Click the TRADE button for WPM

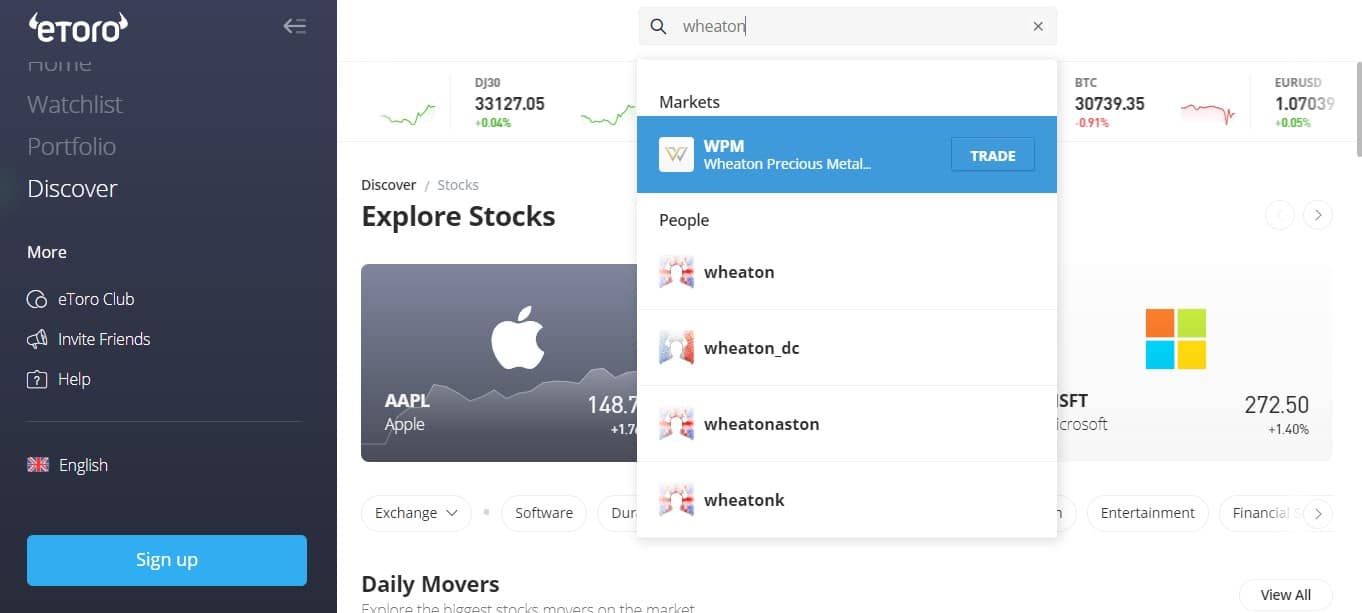992,155
